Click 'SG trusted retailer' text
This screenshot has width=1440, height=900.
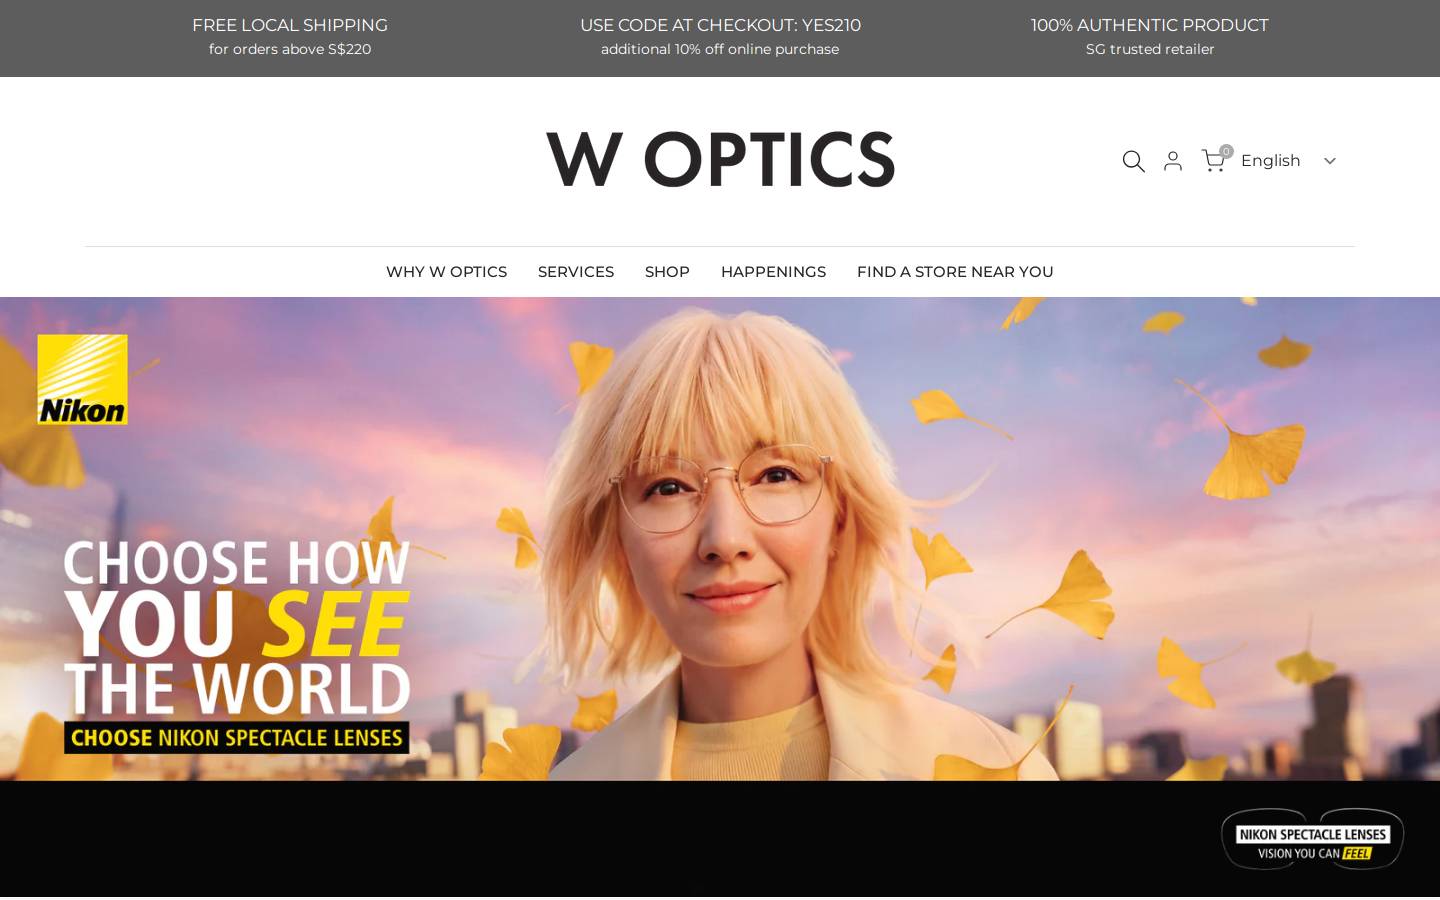pyautogui.click(x=1150, y=49)
